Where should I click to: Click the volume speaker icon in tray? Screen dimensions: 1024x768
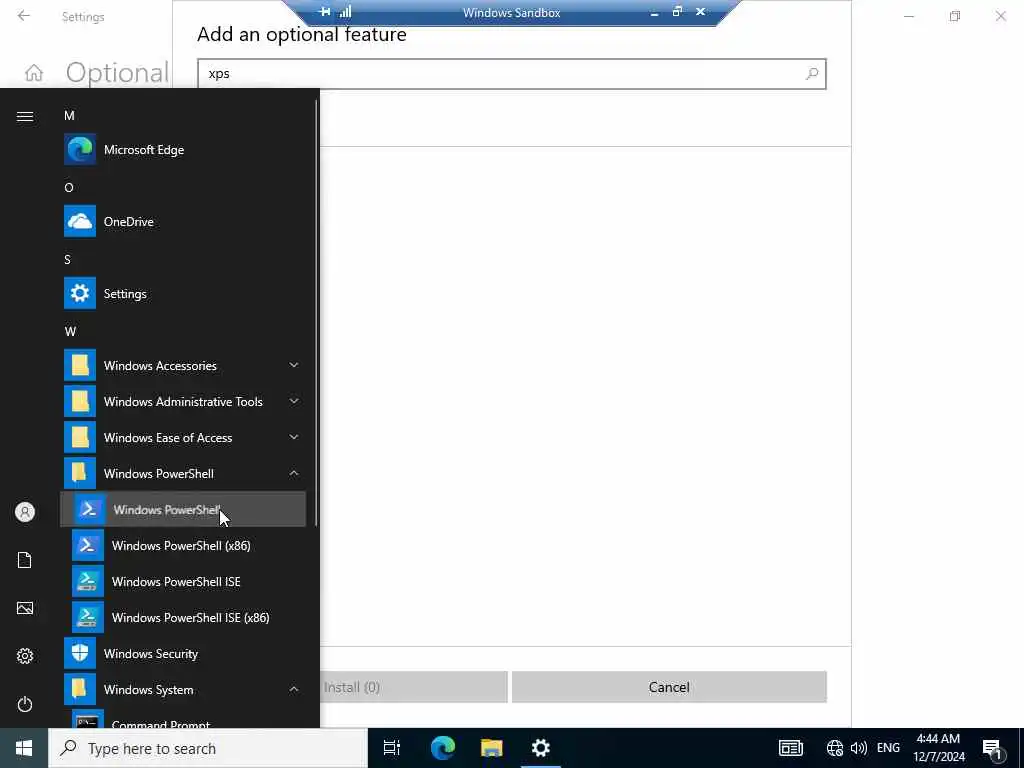point(859,748)
